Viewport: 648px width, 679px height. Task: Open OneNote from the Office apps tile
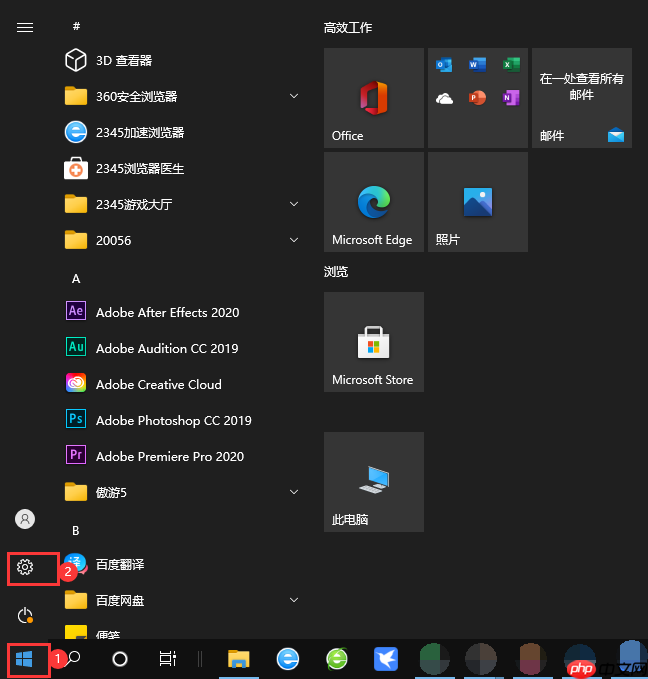(x=511, y=98)
